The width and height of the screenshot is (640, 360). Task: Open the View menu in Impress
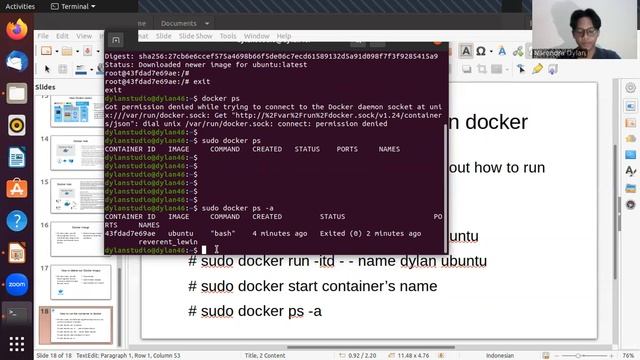point(84,36)
